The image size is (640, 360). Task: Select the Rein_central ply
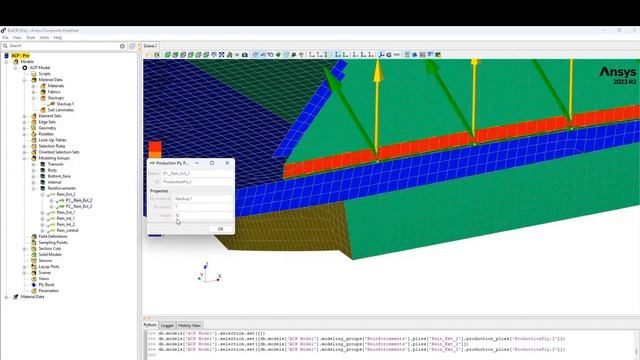pyautogui.click(x=67, y=231)
